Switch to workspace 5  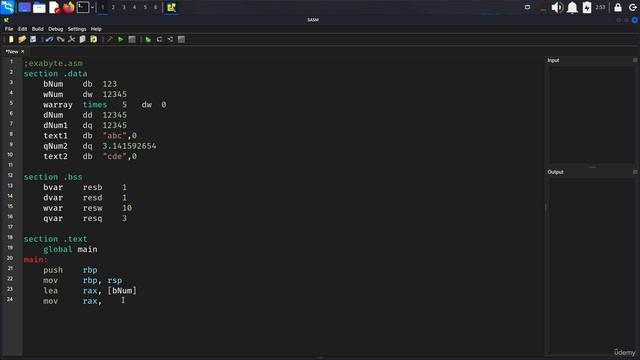145,7
